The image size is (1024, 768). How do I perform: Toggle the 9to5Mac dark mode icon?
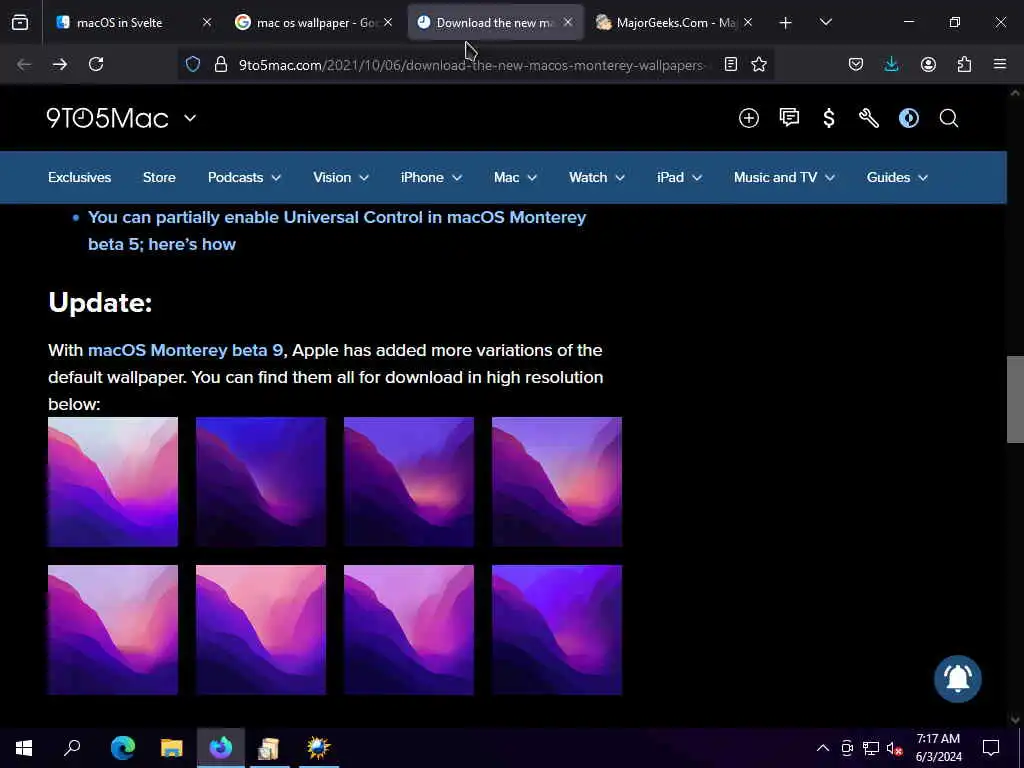908,118
